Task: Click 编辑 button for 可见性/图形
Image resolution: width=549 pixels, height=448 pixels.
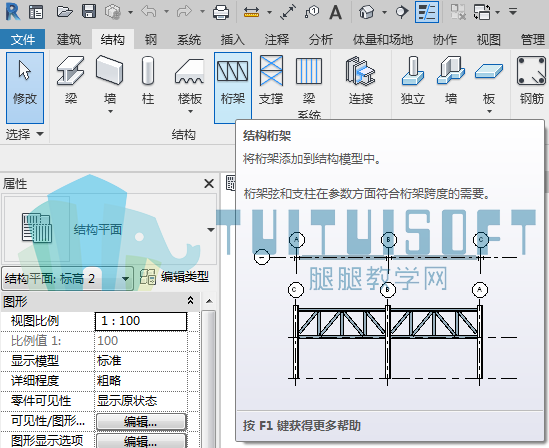Action: point(141,422)
